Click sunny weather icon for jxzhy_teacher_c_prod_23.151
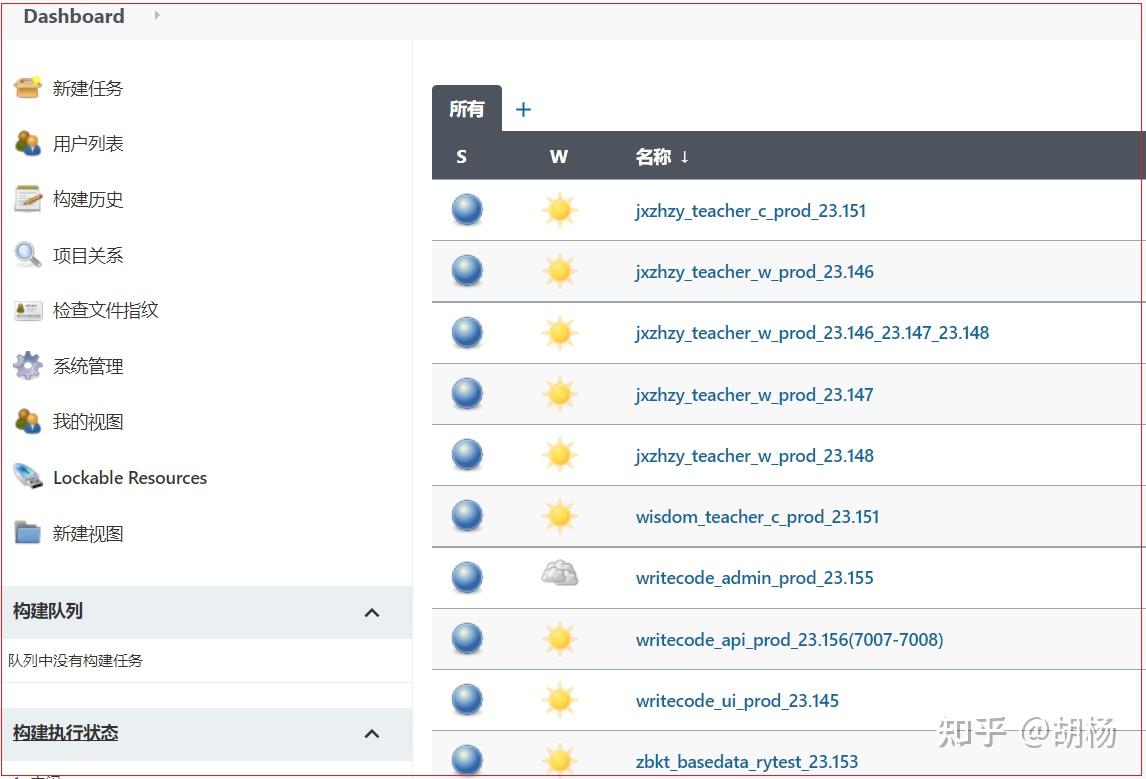The width and height of the screenshot is (1146, 779). (560, 210)
